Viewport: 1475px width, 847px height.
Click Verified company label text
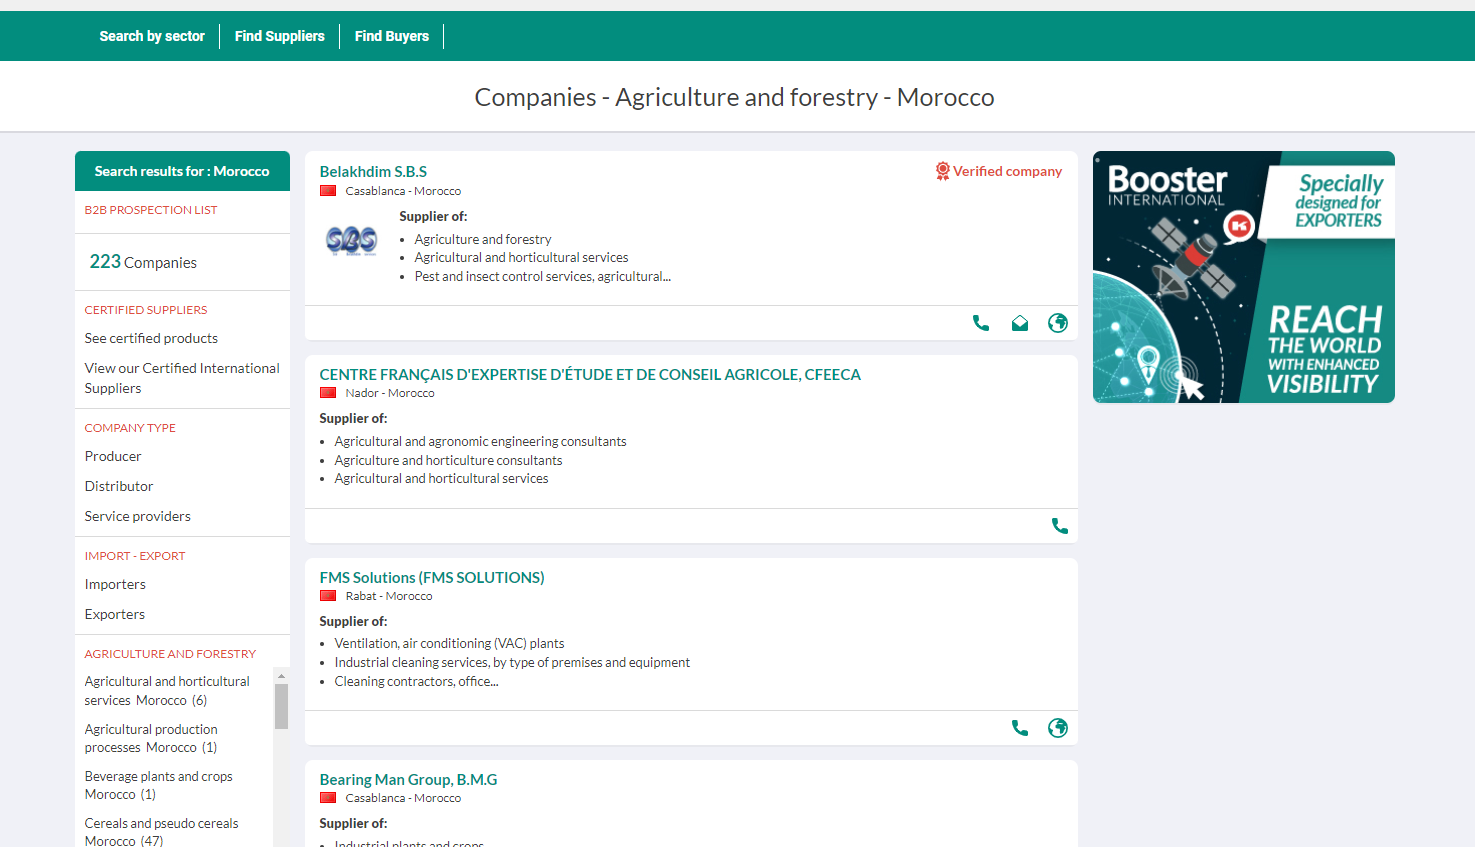pos(1007,171)
